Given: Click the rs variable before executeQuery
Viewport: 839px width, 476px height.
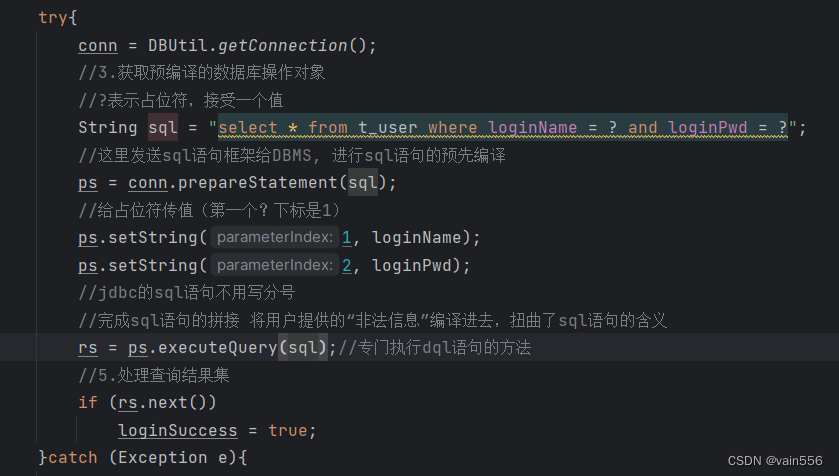Looking at the screenshot, I should 88,348.
